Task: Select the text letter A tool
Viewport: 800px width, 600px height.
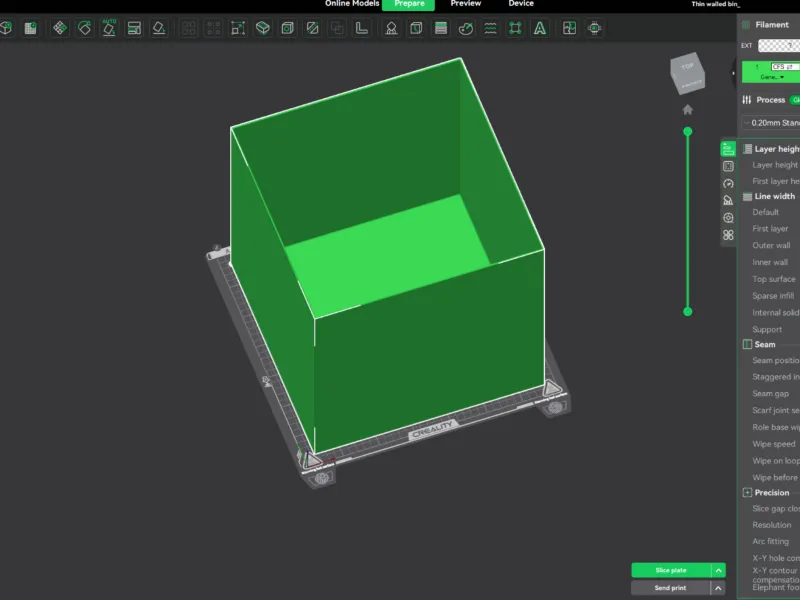Action: pyautogui.click(x=540, y=28)
